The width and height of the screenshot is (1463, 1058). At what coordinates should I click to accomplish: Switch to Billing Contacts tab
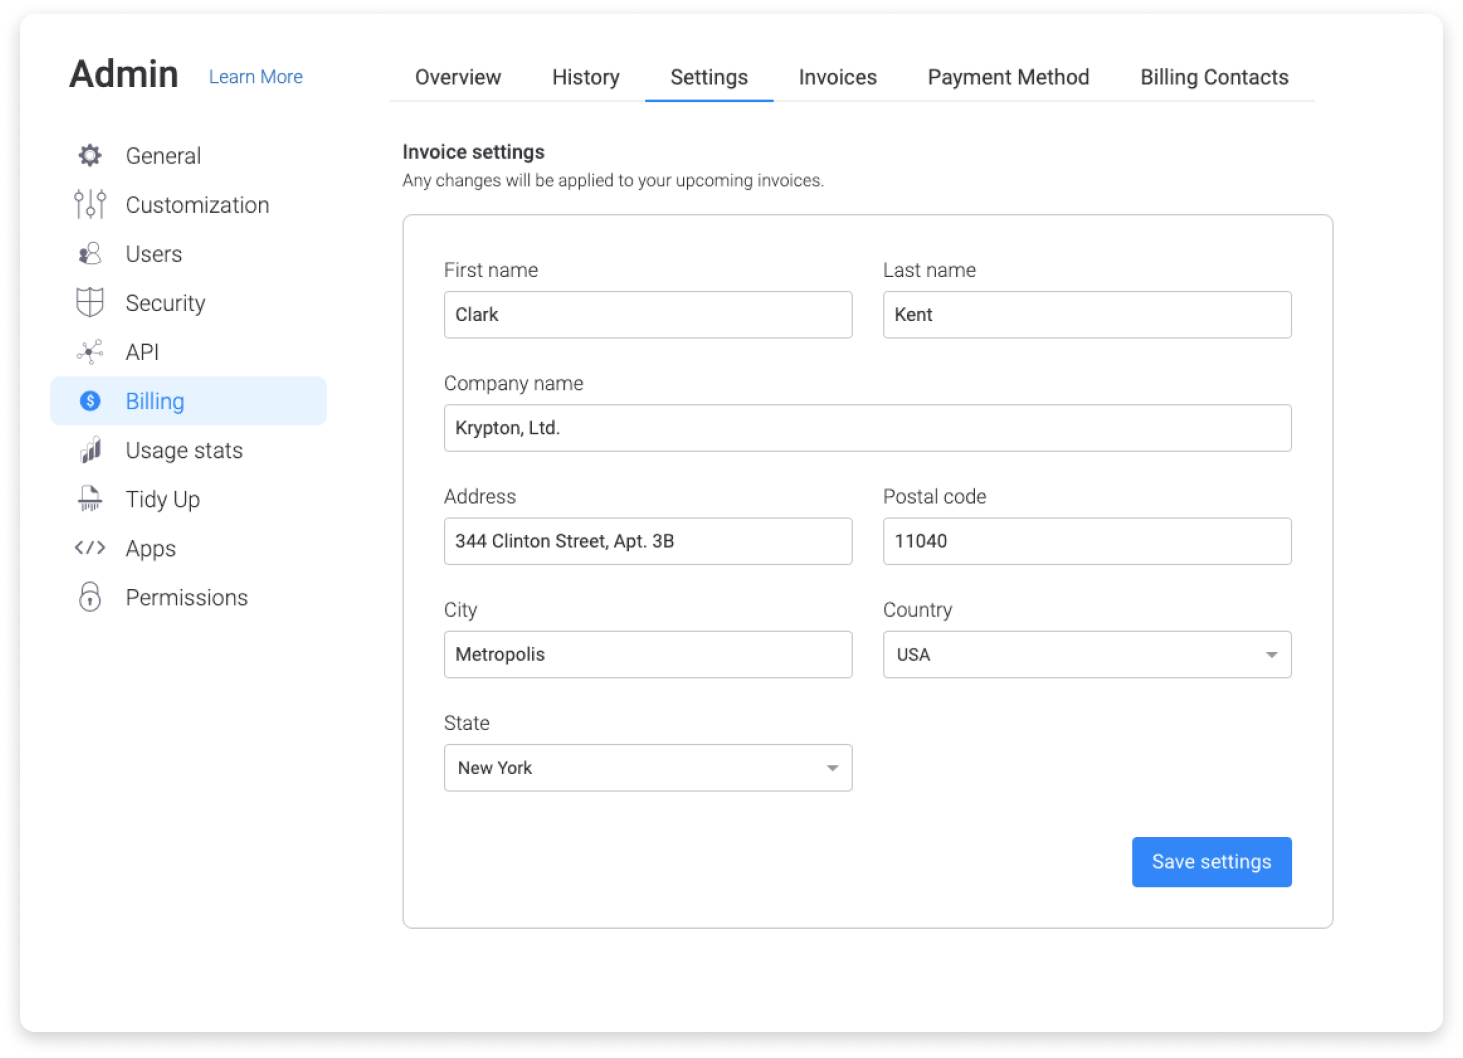click(1214, 77)
